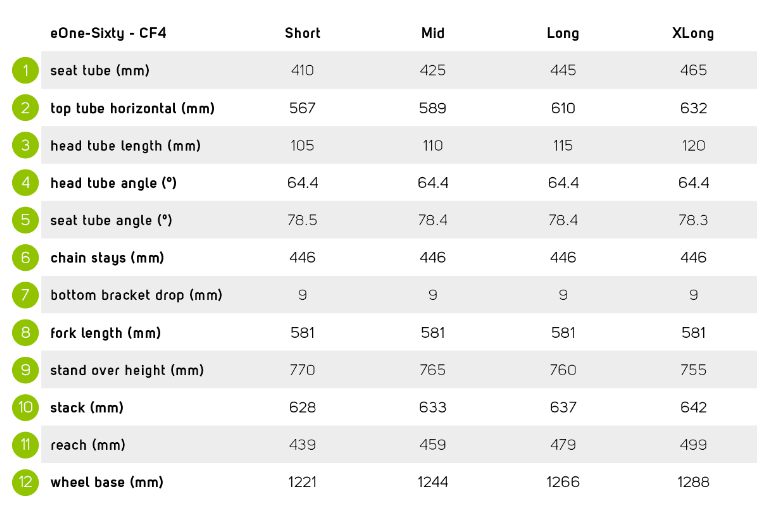Click the reach (mm) row label

pos(88,445)
